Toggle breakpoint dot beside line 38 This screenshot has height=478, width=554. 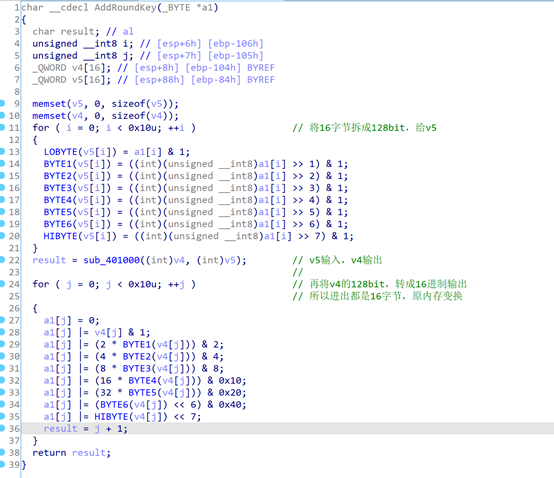point(2,452)
